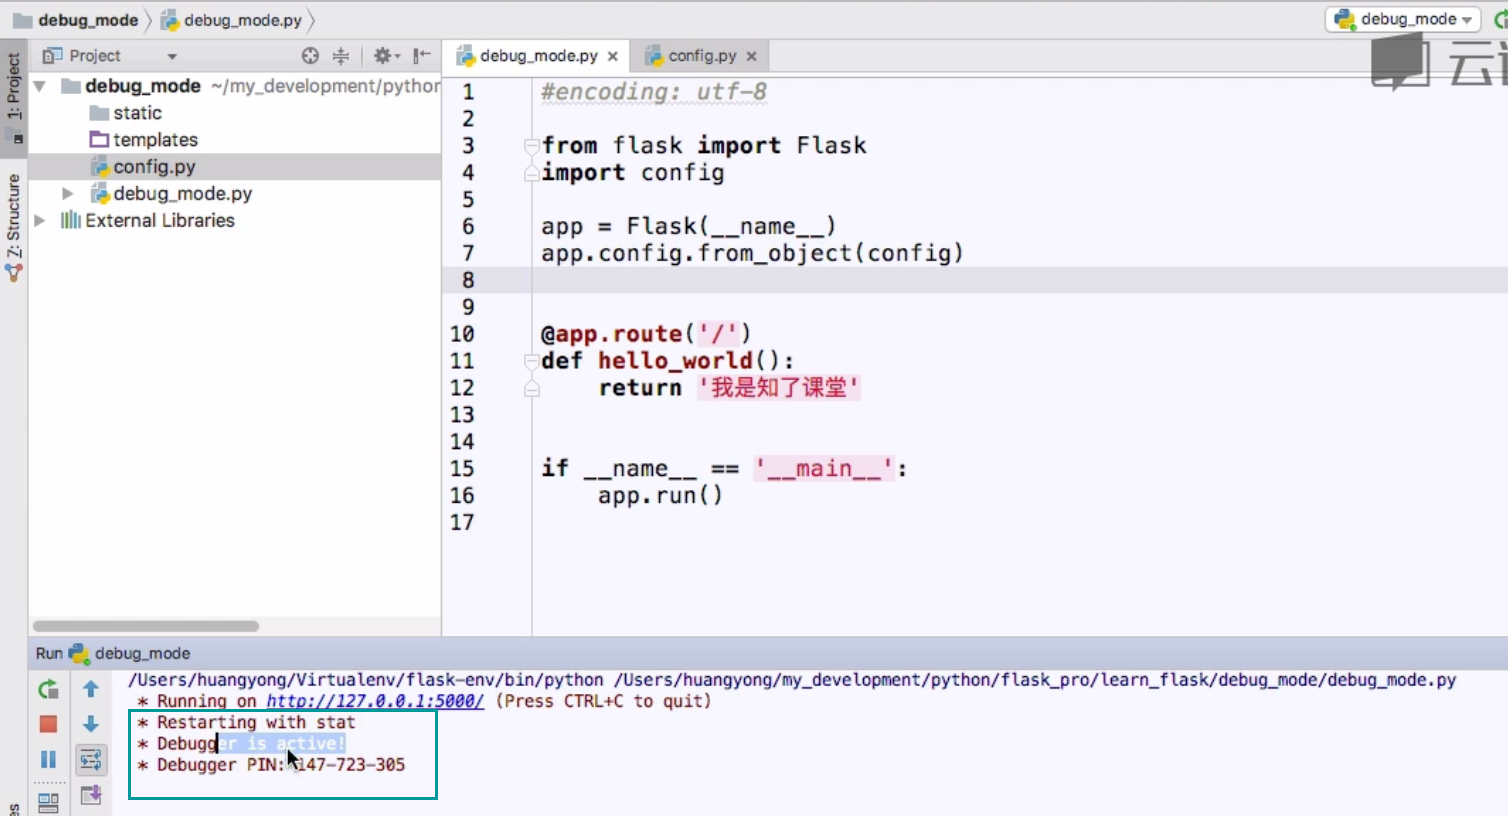Expand debug_mode.py in the project tree
1508x816 pixels.
66,193
